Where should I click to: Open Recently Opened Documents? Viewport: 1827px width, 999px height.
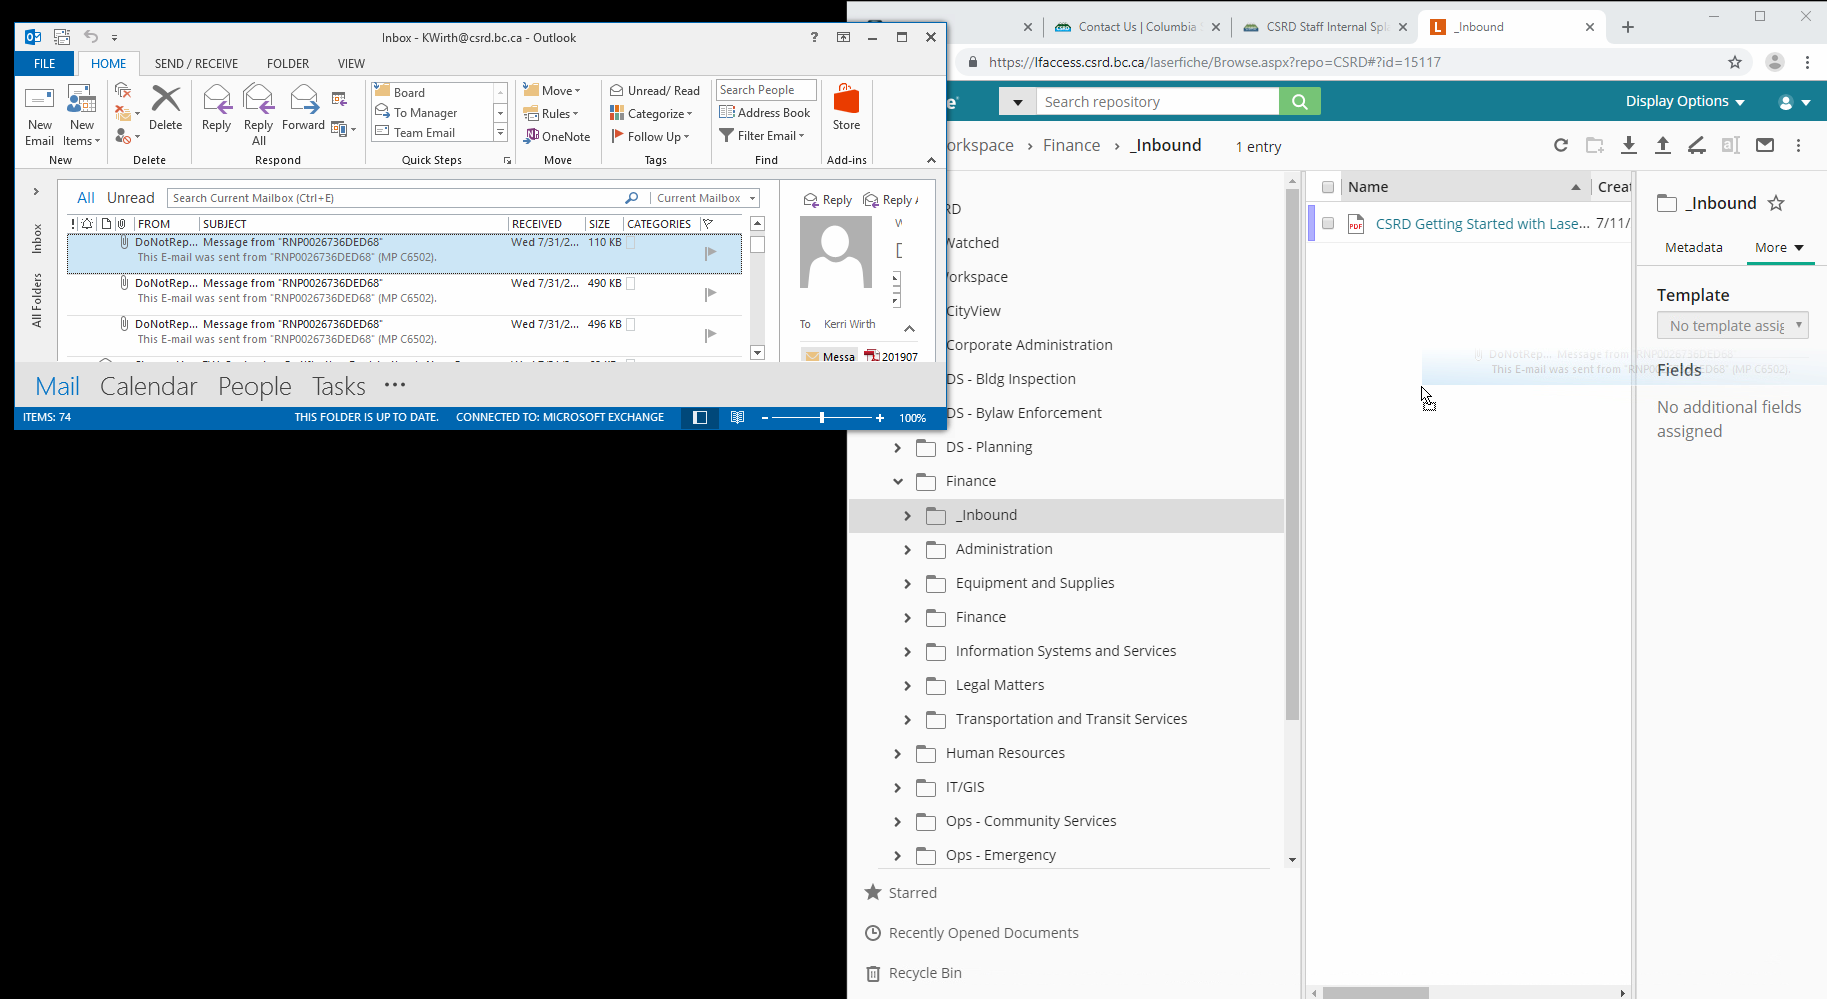pos(983,933)
